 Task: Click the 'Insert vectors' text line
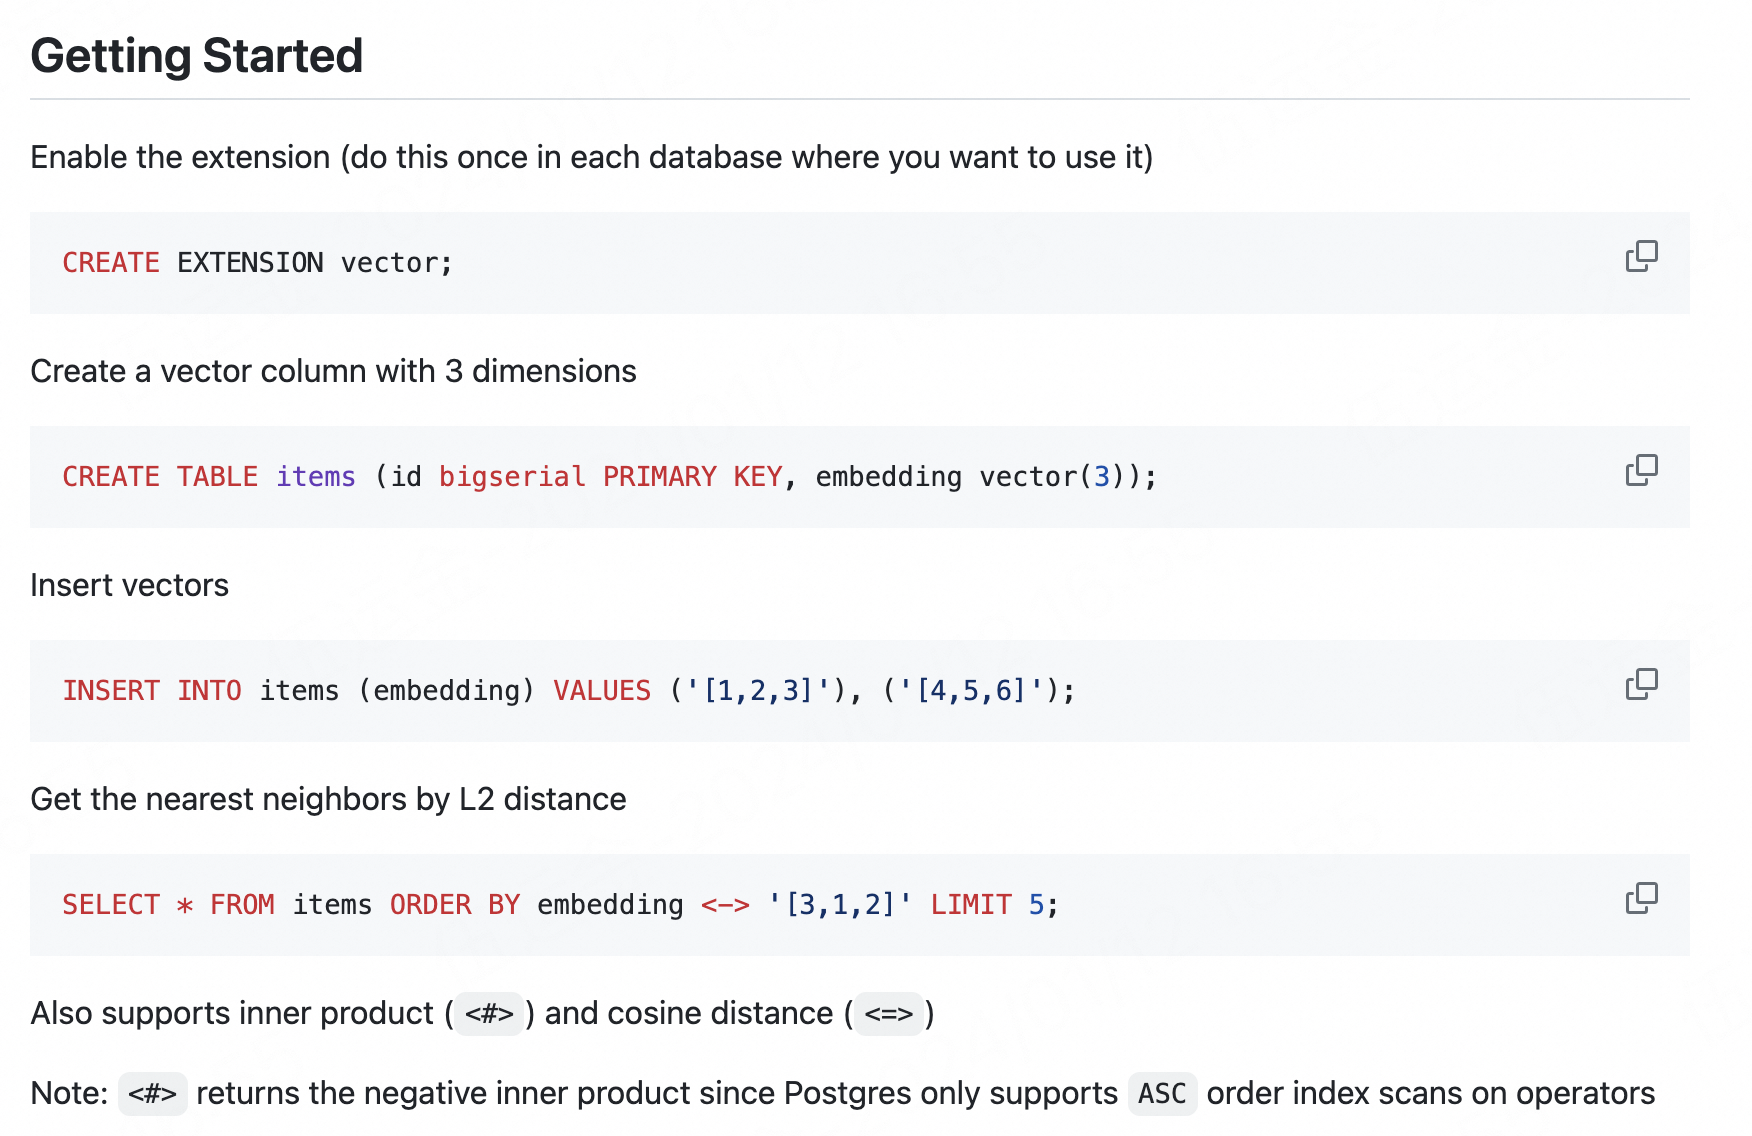129,586
